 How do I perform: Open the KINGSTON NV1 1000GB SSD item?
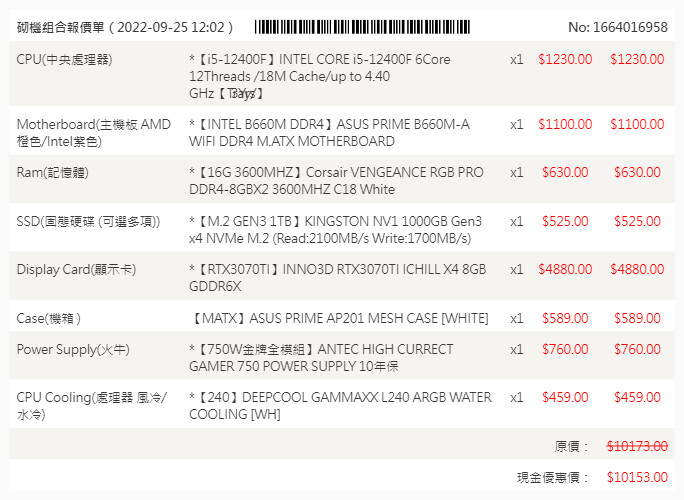(x=335, y=229)
